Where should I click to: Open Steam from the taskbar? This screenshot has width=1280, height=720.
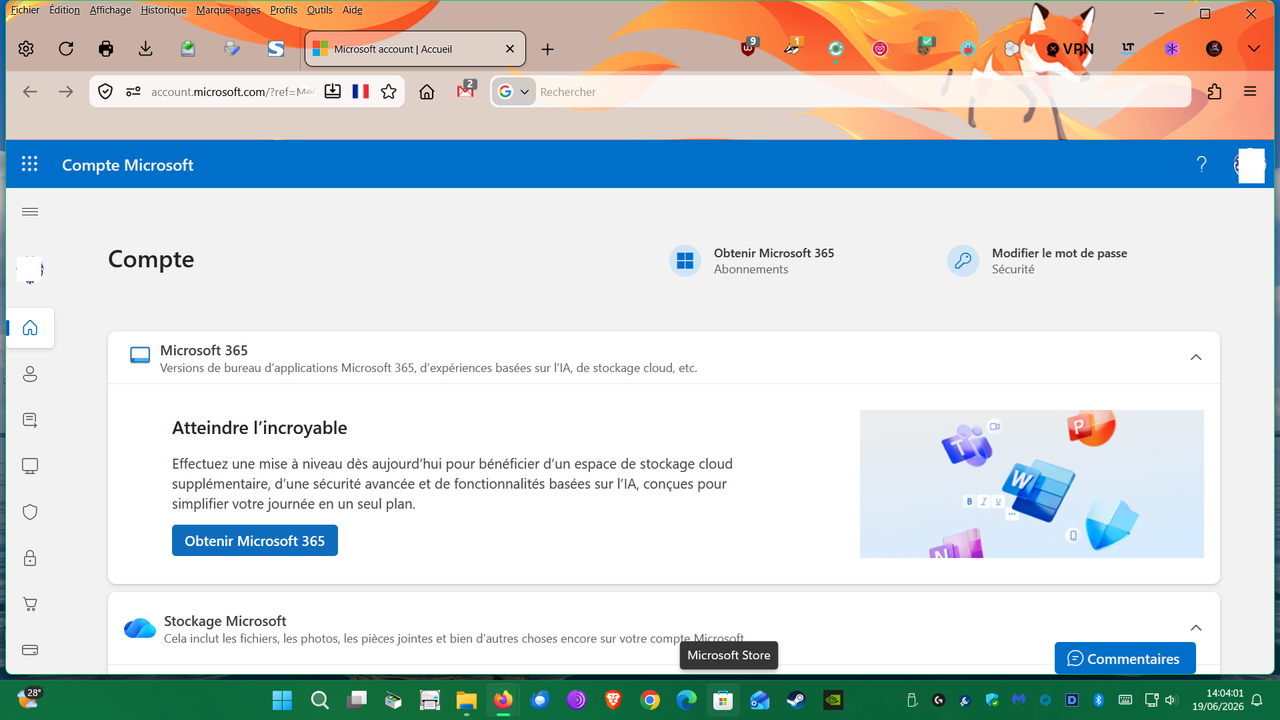pyautogui.click(x=796, y=700)
